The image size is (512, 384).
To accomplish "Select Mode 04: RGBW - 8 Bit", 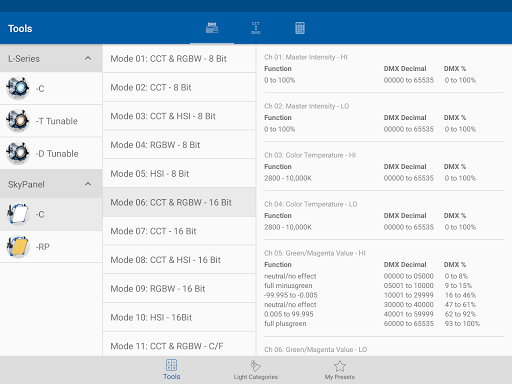I will tap(179, 145).
